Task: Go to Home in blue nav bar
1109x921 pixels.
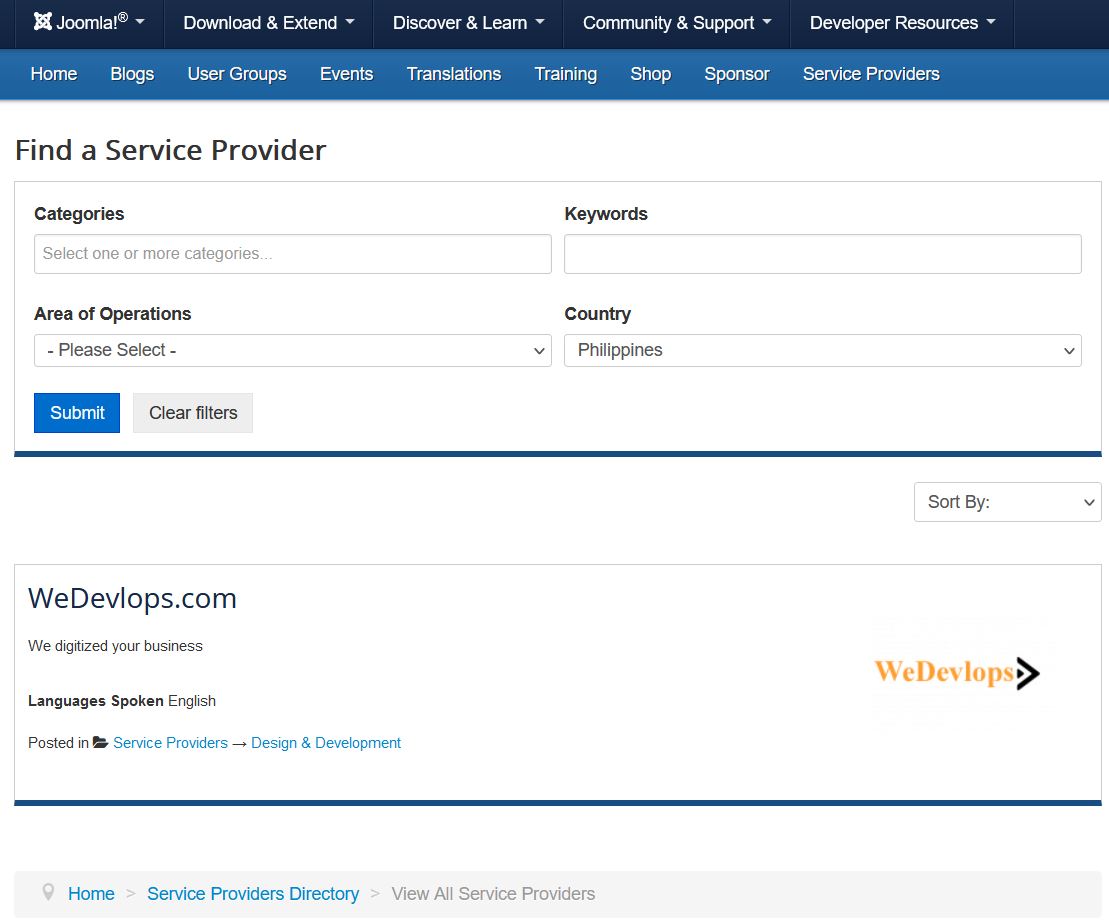Action: 54,74
